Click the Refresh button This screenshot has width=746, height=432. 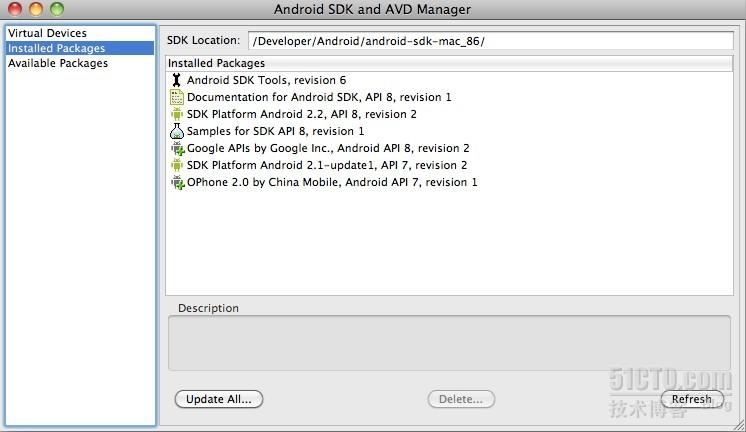691,399
